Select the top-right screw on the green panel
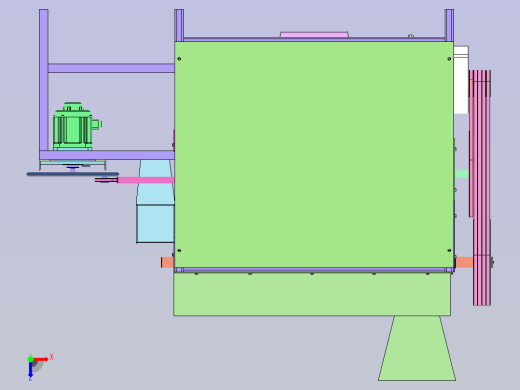The width and height of the screenshot is (520, 390). 449,59
